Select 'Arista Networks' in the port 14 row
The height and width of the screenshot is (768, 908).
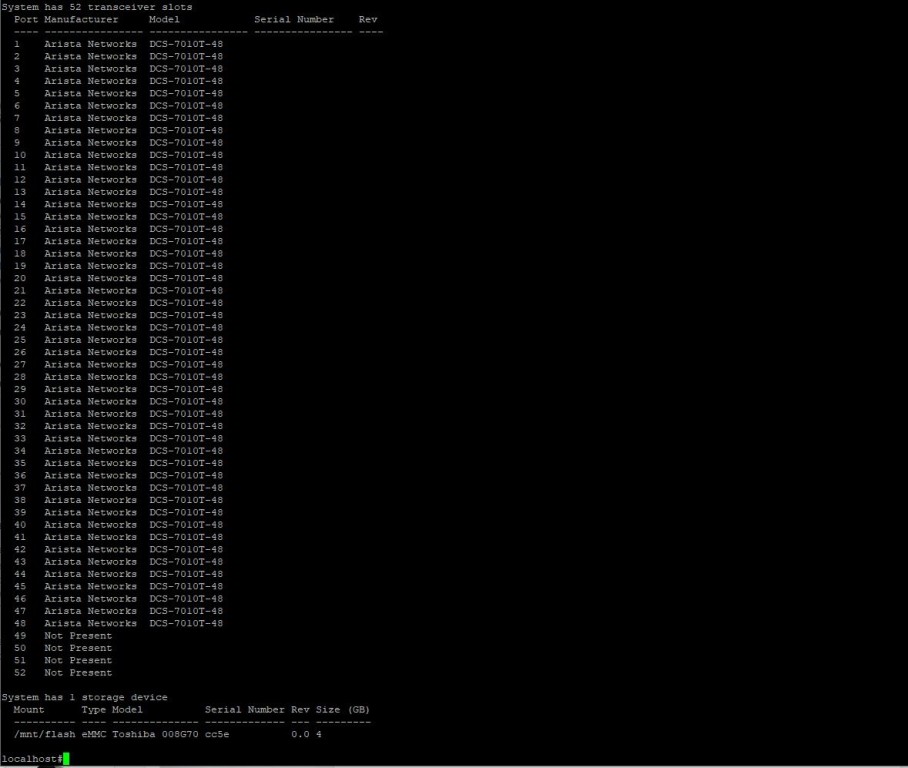90,204
